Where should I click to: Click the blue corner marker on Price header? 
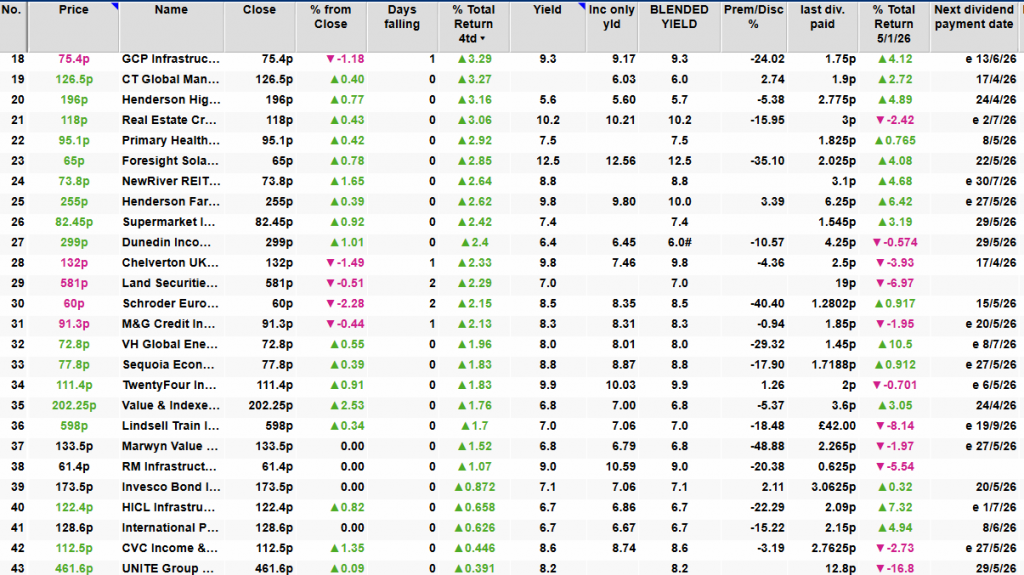click(x=115, y=6)
